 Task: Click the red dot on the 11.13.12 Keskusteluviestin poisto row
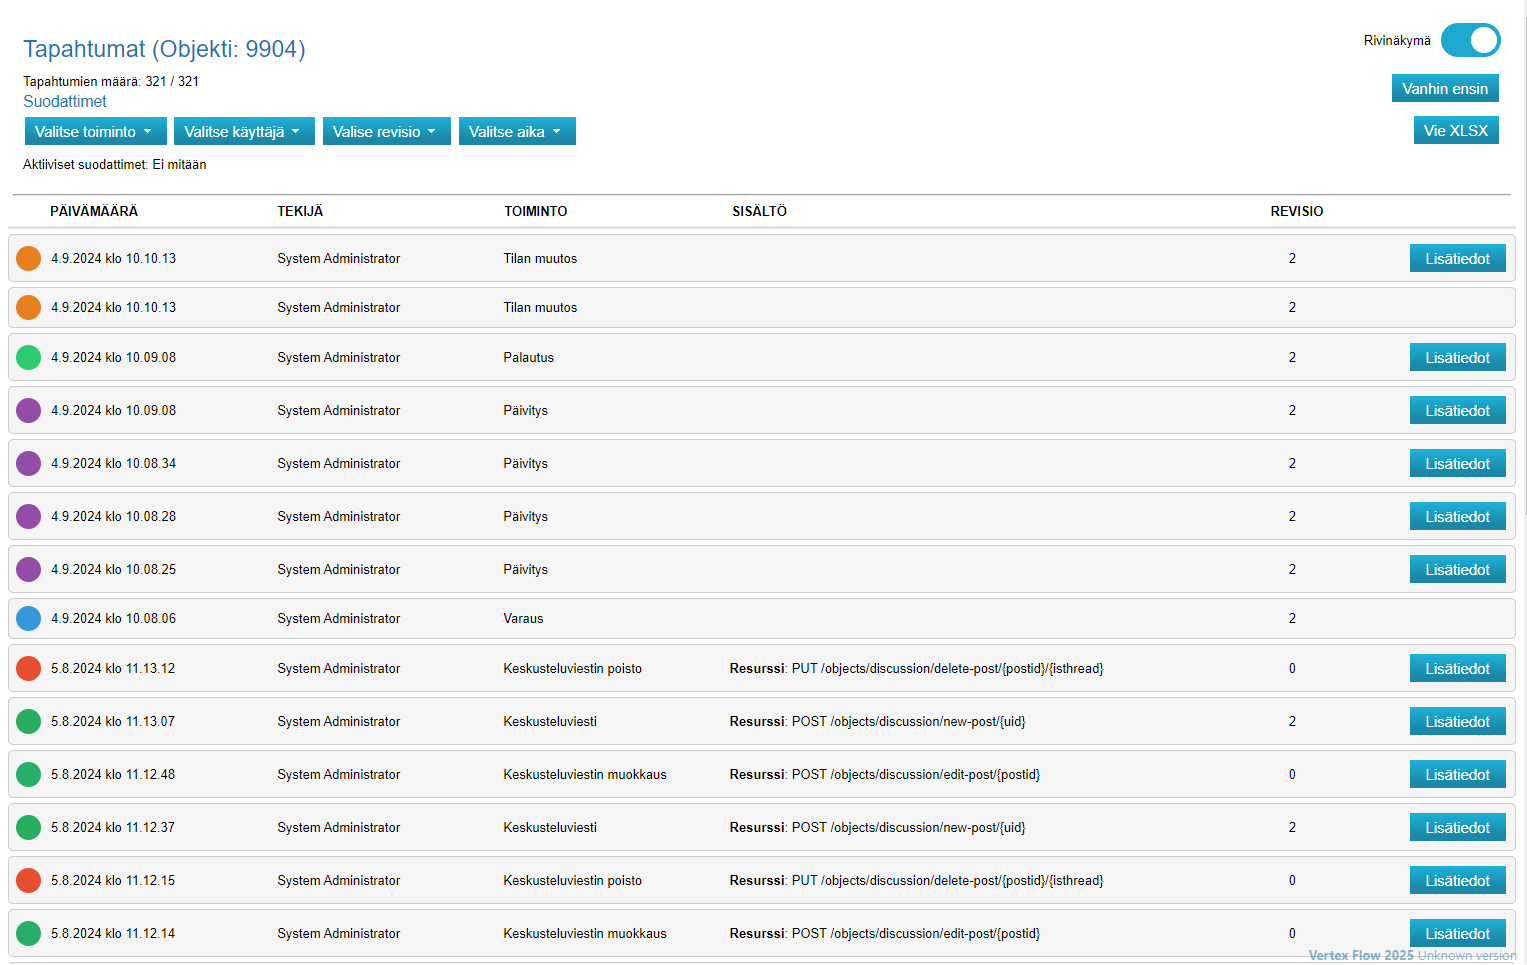click(x=29, y=668)
